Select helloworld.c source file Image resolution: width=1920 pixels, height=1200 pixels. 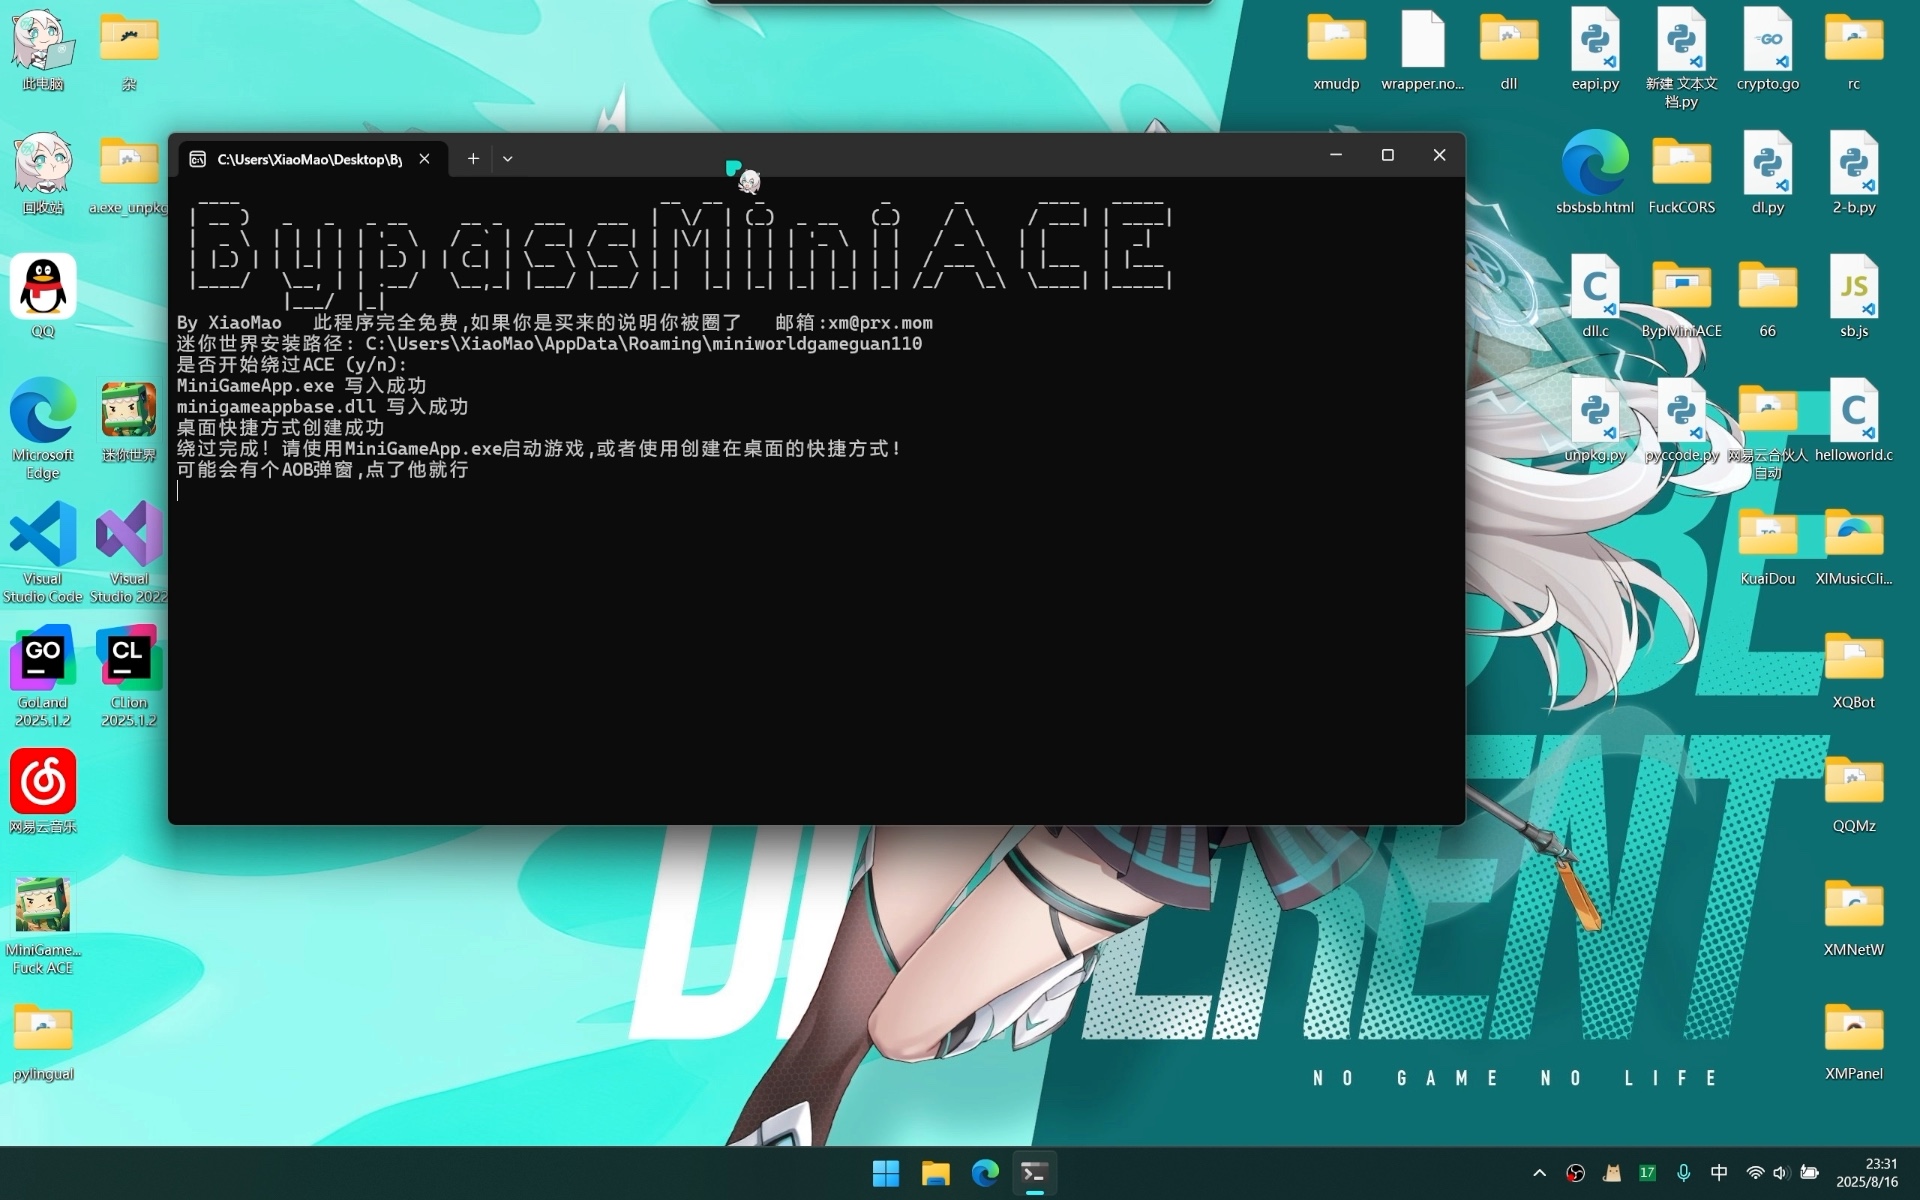click(1854, 420)
